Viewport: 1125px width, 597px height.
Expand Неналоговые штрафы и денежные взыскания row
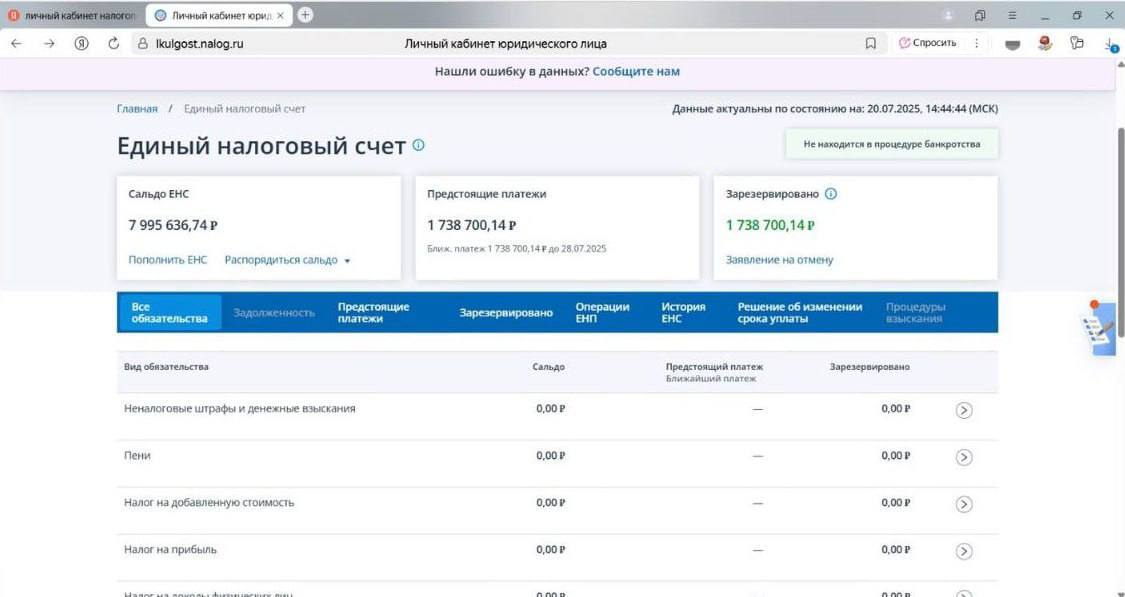point(964,410)
